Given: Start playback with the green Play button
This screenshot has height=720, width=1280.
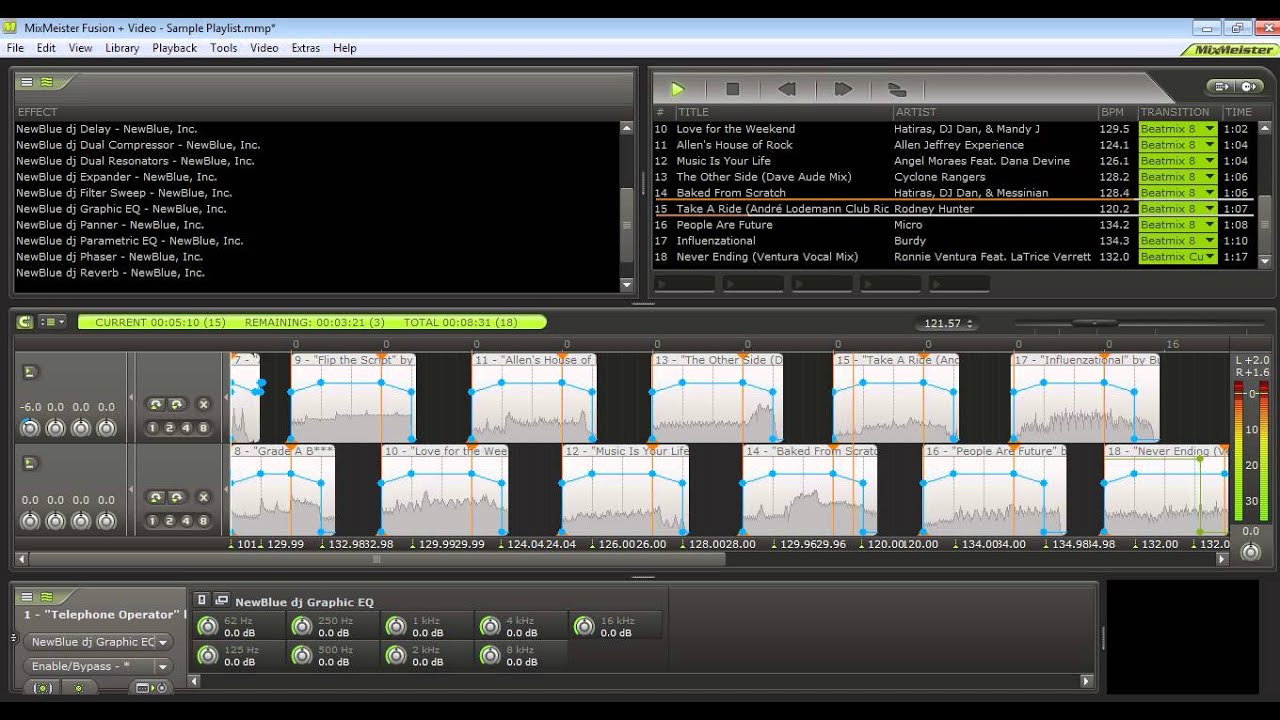Looking at the screenshot, I should click(677, 89).
